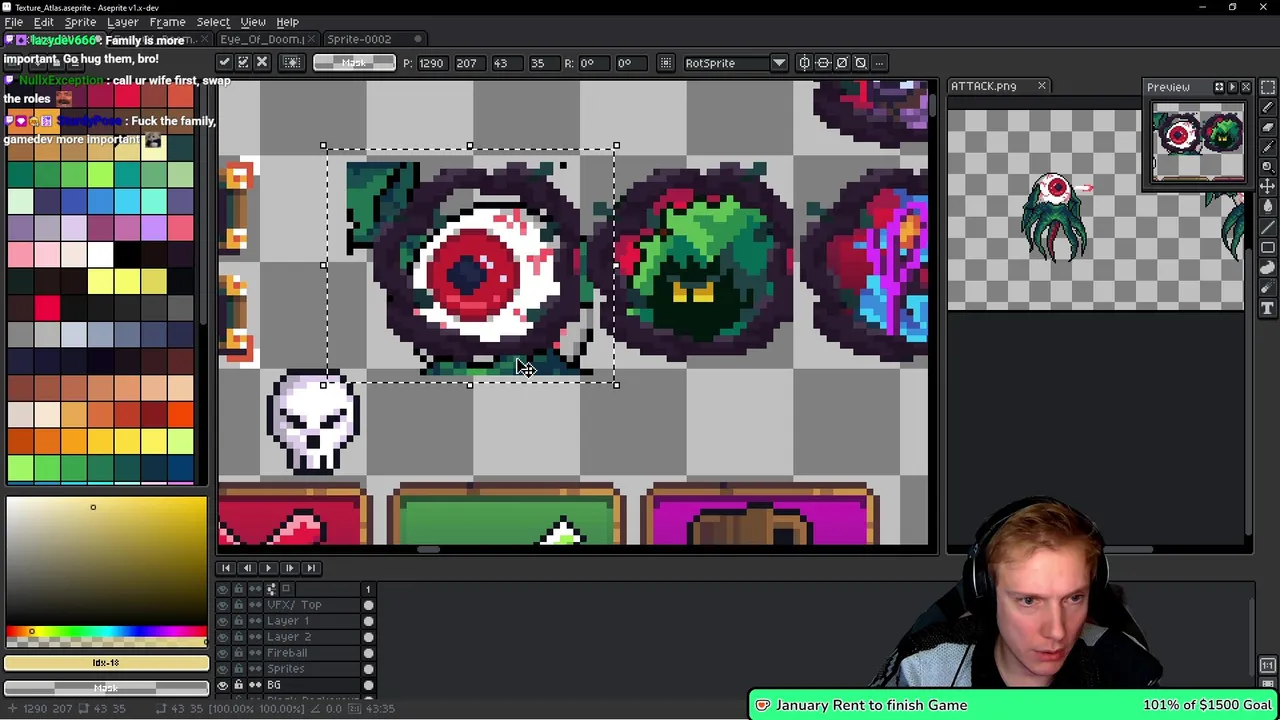Go to last frame
This screenshot has width=1280, height=720.
(x=311, y=568)
